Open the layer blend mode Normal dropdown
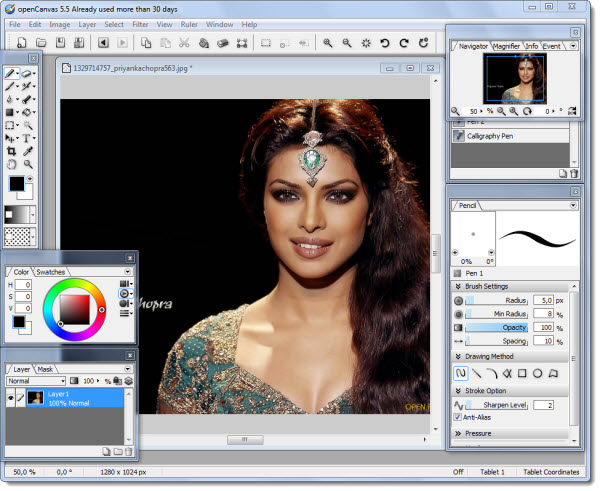600x491 pixels. click(x=36, y=381)
